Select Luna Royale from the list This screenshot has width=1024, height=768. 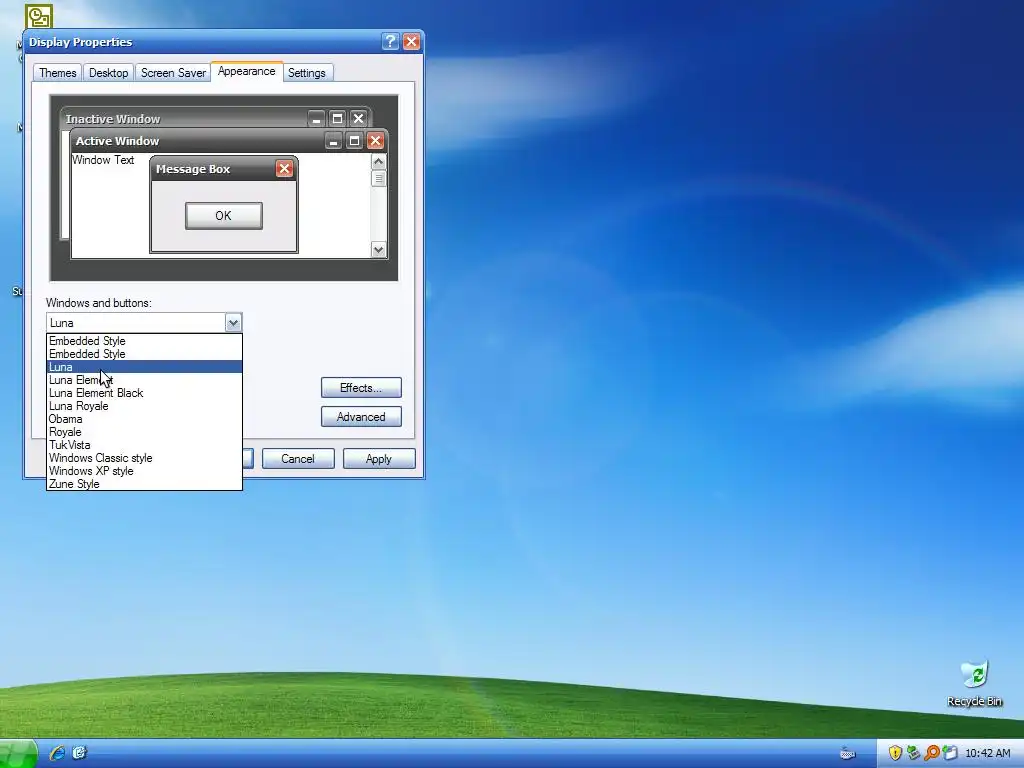[x=144, y=406]
